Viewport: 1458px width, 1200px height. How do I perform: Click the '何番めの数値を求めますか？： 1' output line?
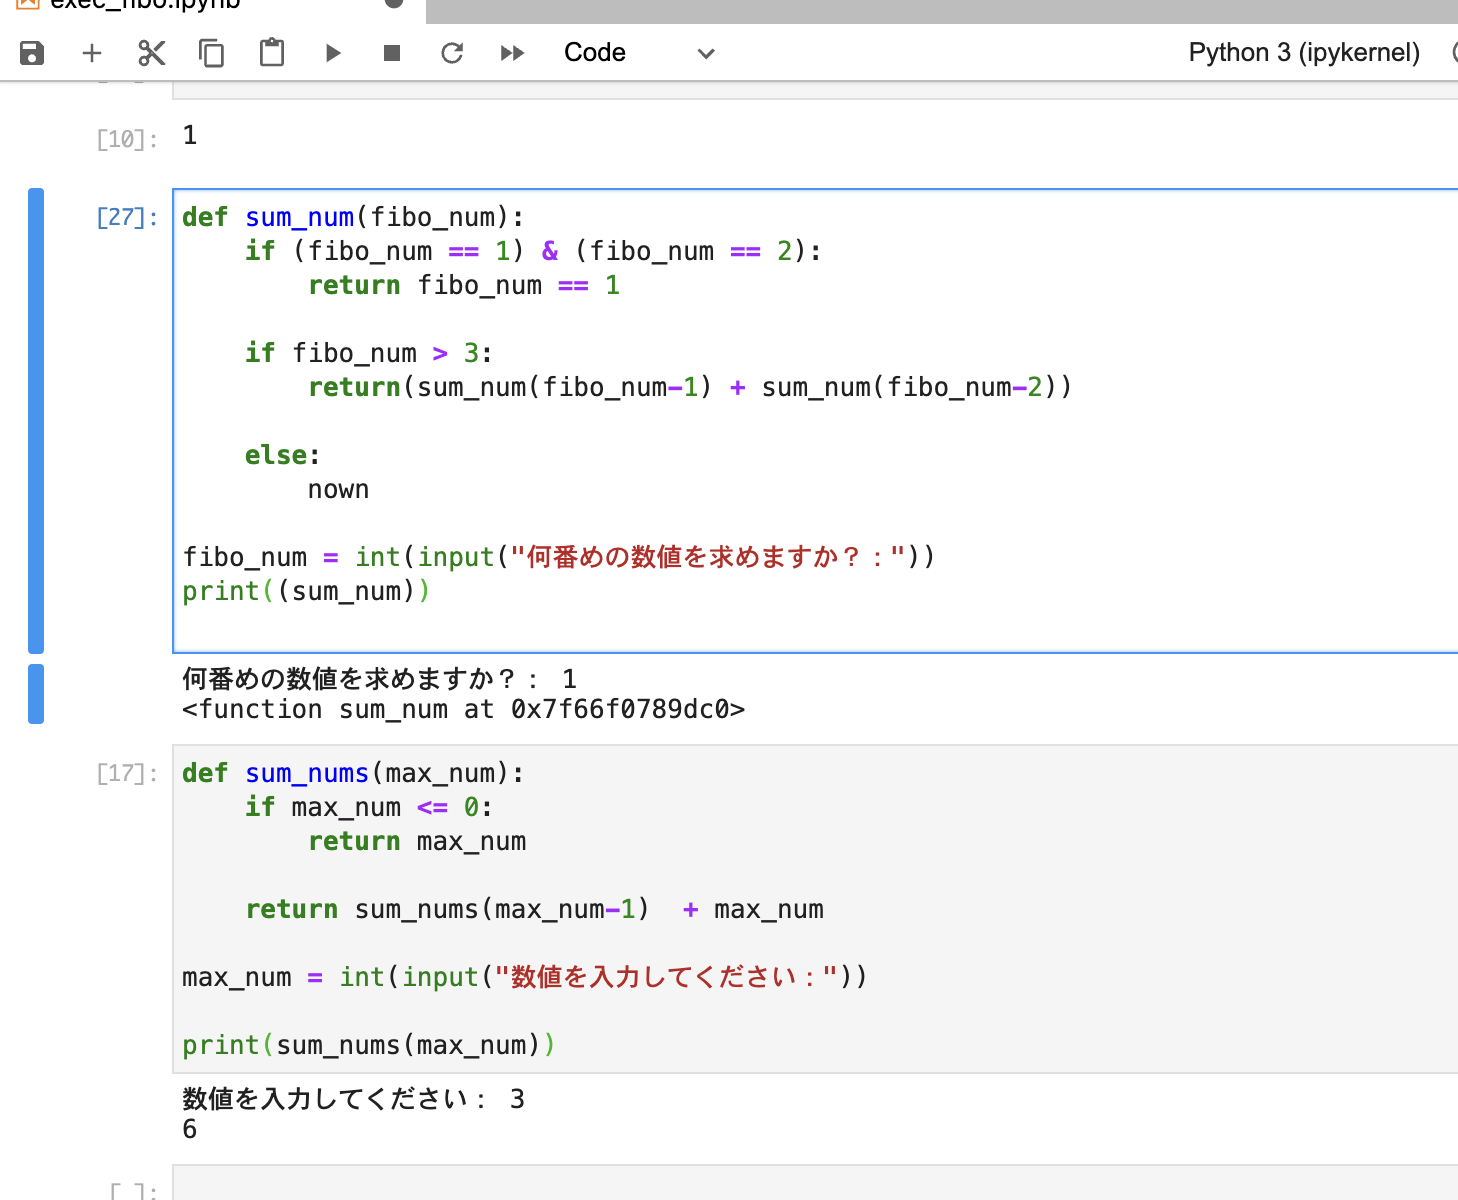(x=379, y=679)
